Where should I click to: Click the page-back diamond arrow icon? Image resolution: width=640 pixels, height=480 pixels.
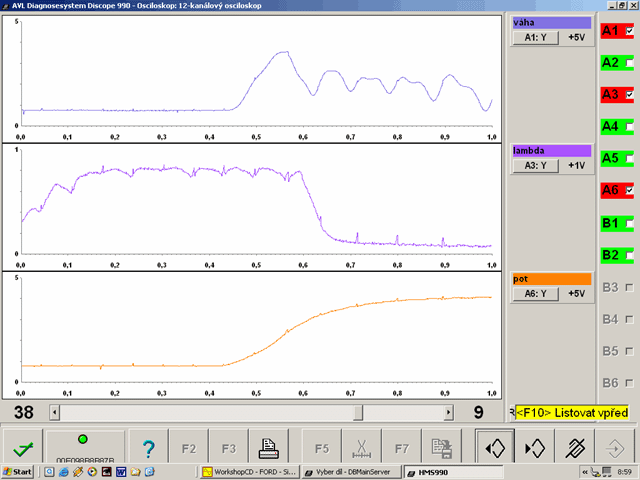pyautogui.click(x=495, y=448)
